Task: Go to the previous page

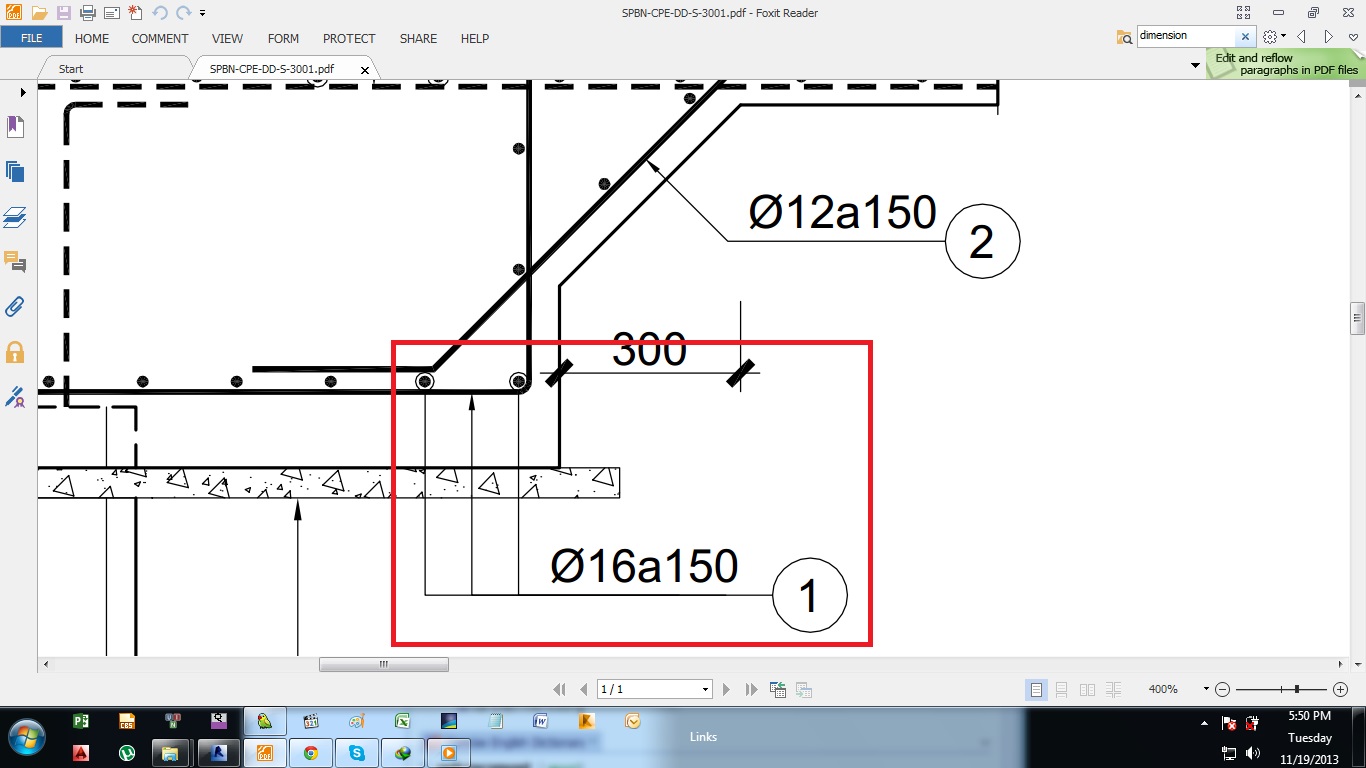Action: point(583,689)
